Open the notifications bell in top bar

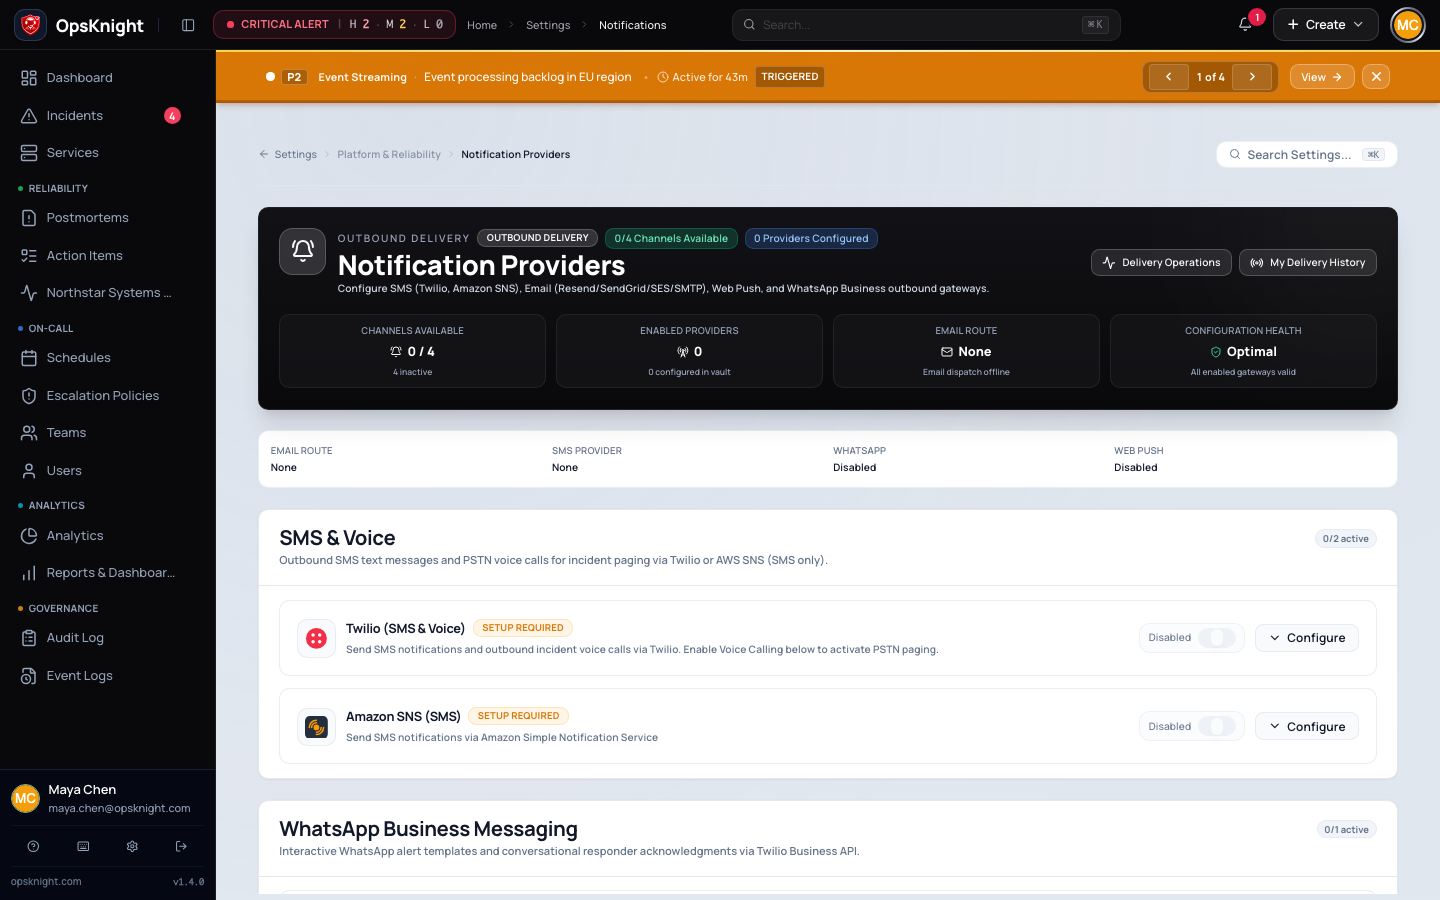[1245, 25]
